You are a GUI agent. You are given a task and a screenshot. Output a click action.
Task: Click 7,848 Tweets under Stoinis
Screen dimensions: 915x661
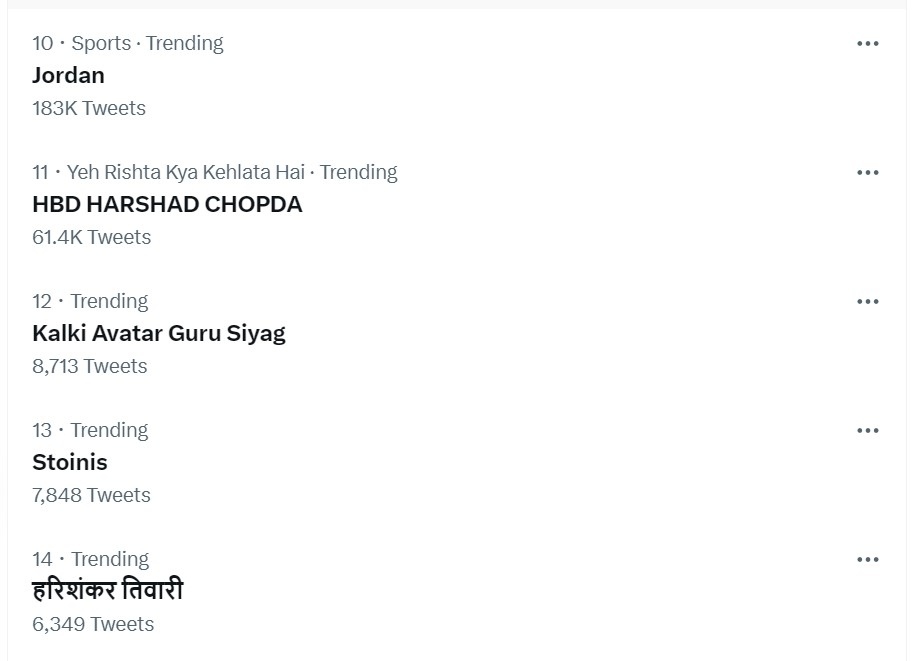click(91, 494)
